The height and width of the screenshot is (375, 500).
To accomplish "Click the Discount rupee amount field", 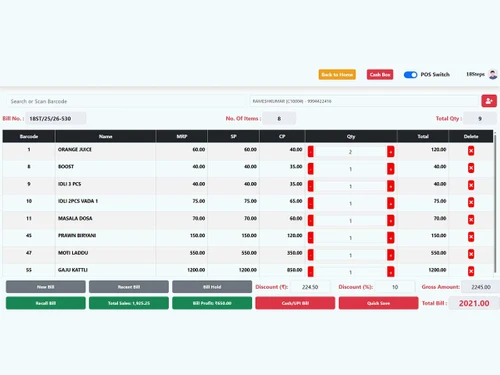I will tap(310, 287).
